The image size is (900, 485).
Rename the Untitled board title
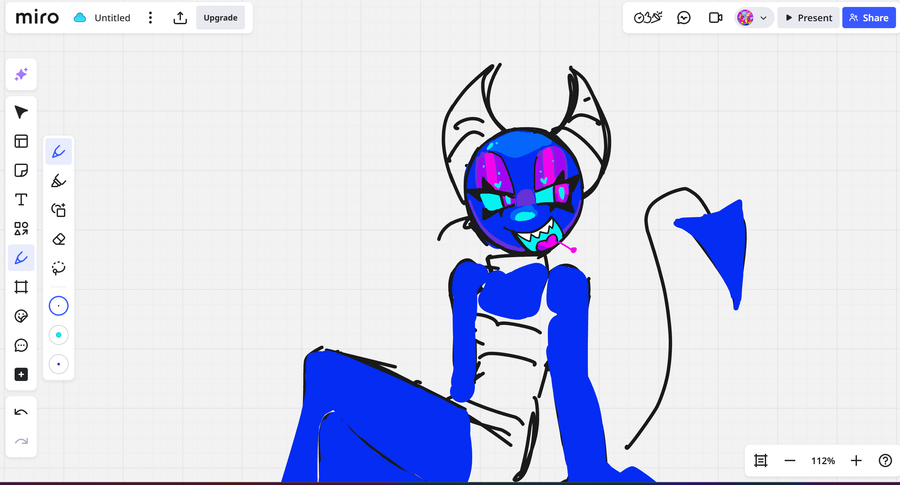[x=112, y=18]
